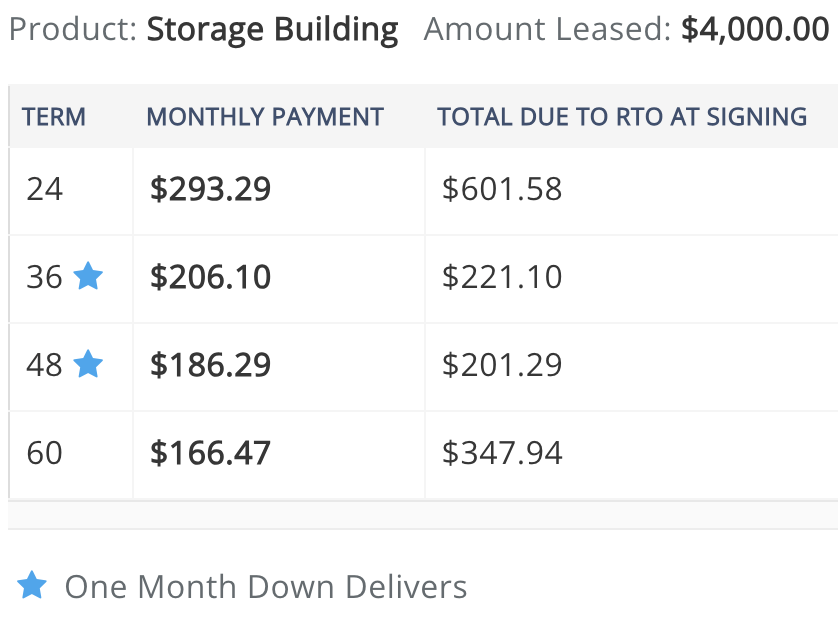
Task: Click the star next to One Month Down Delivers
Action: tap(32, 585)
